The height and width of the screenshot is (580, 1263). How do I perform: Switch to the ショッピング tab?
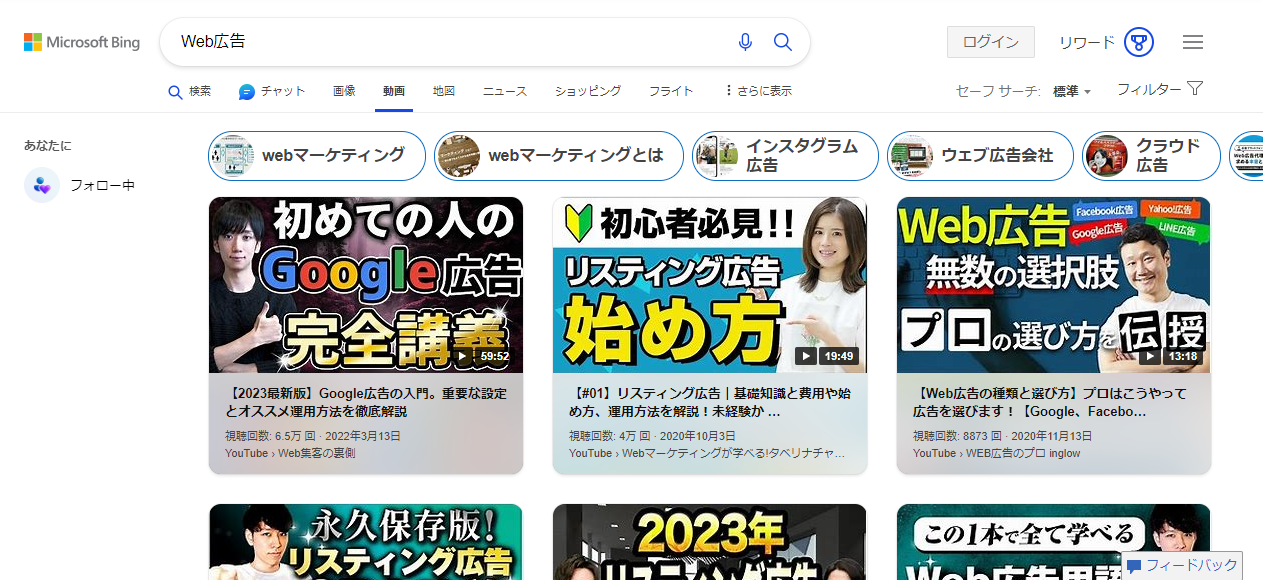[x=588, y=91]
